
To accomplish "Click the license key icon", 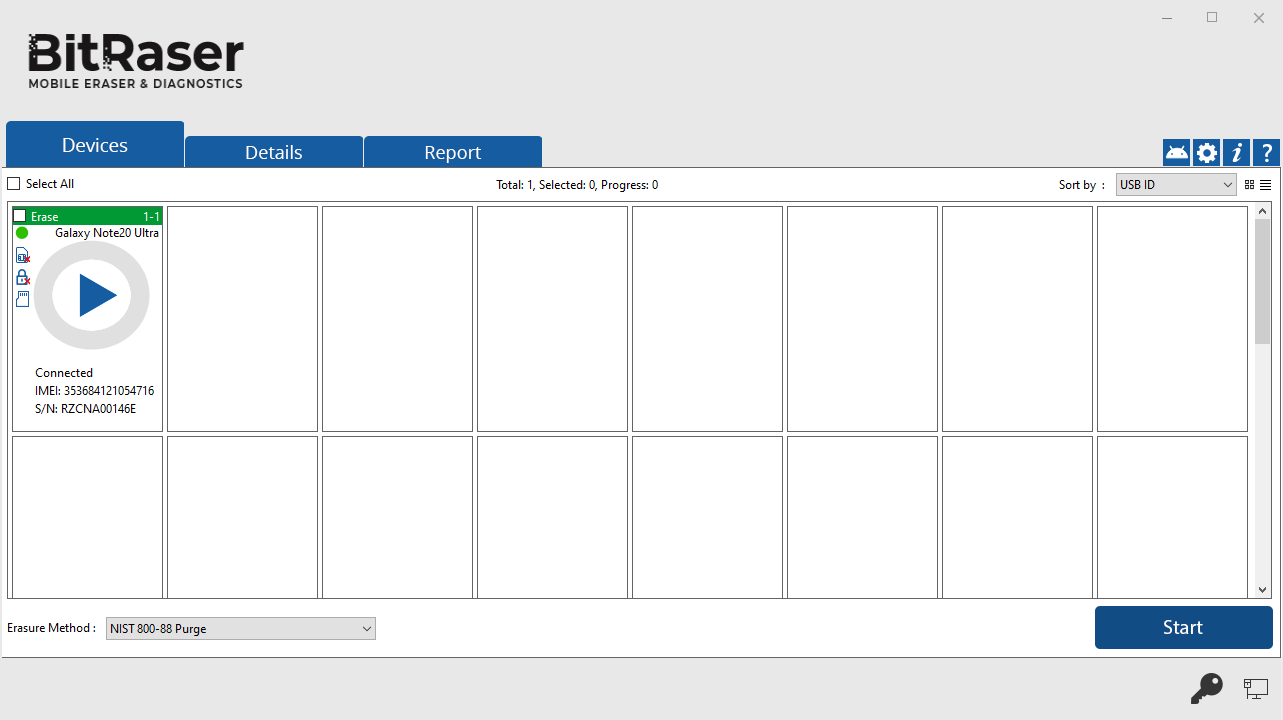I will click(1206, 688).
